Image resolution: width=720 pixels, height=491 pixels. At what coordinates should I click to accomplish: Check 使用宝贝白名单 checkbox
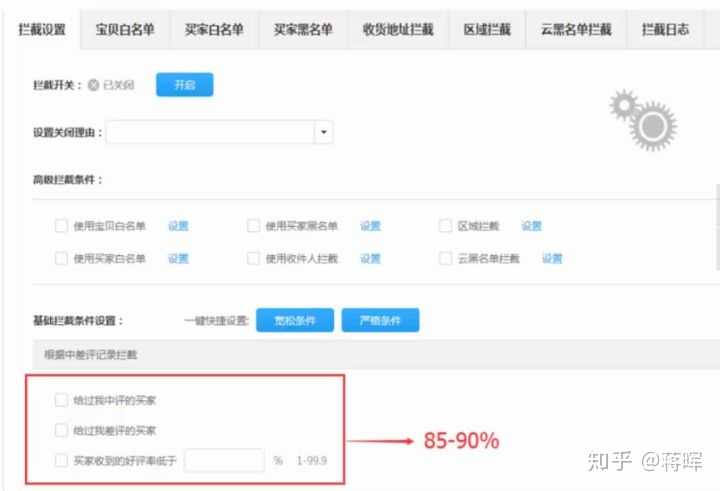click(x=61, y=226)
